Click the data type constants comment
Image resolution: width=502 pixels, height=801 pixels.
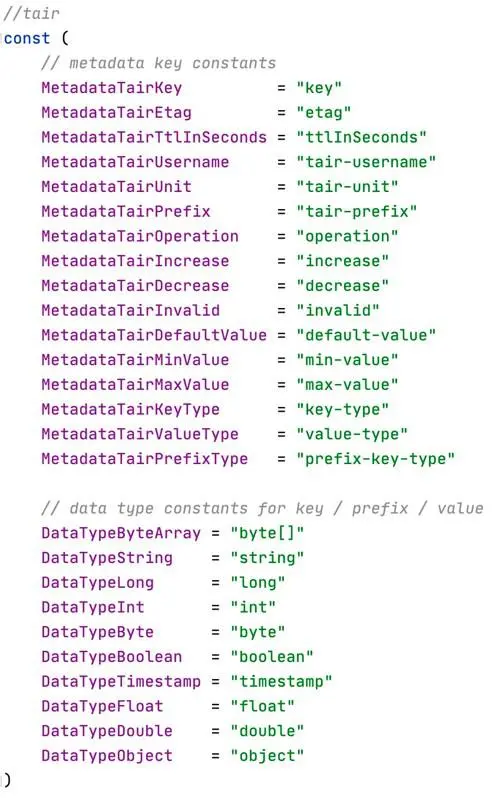(262, 508)
